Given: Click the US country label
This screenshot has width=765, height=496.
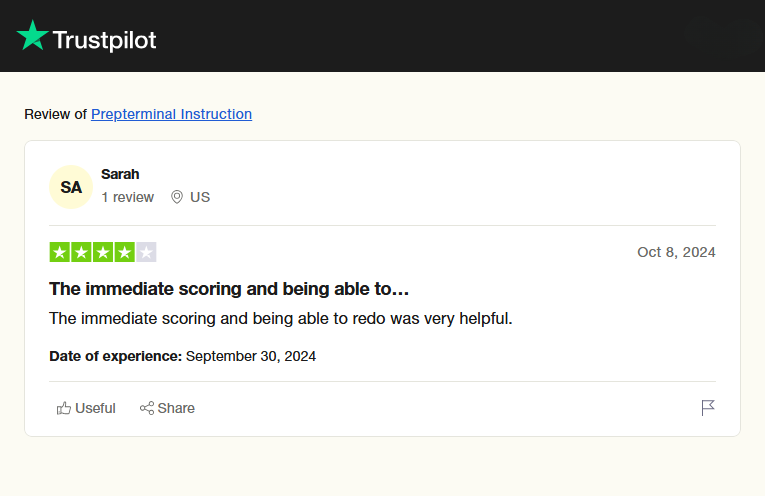Looking at the screenshot, I should [200, 197].
